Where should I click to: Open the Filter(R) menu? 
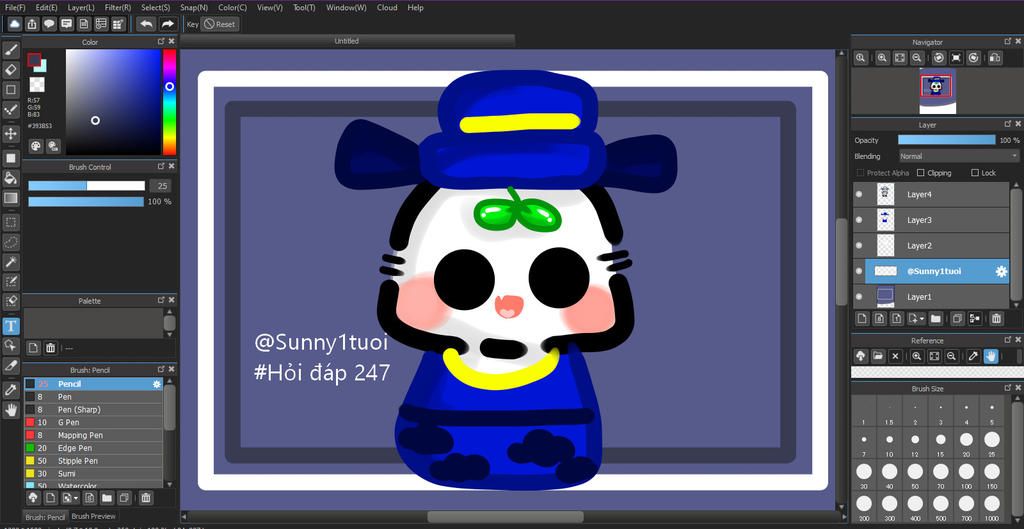(x=118, y=8)
